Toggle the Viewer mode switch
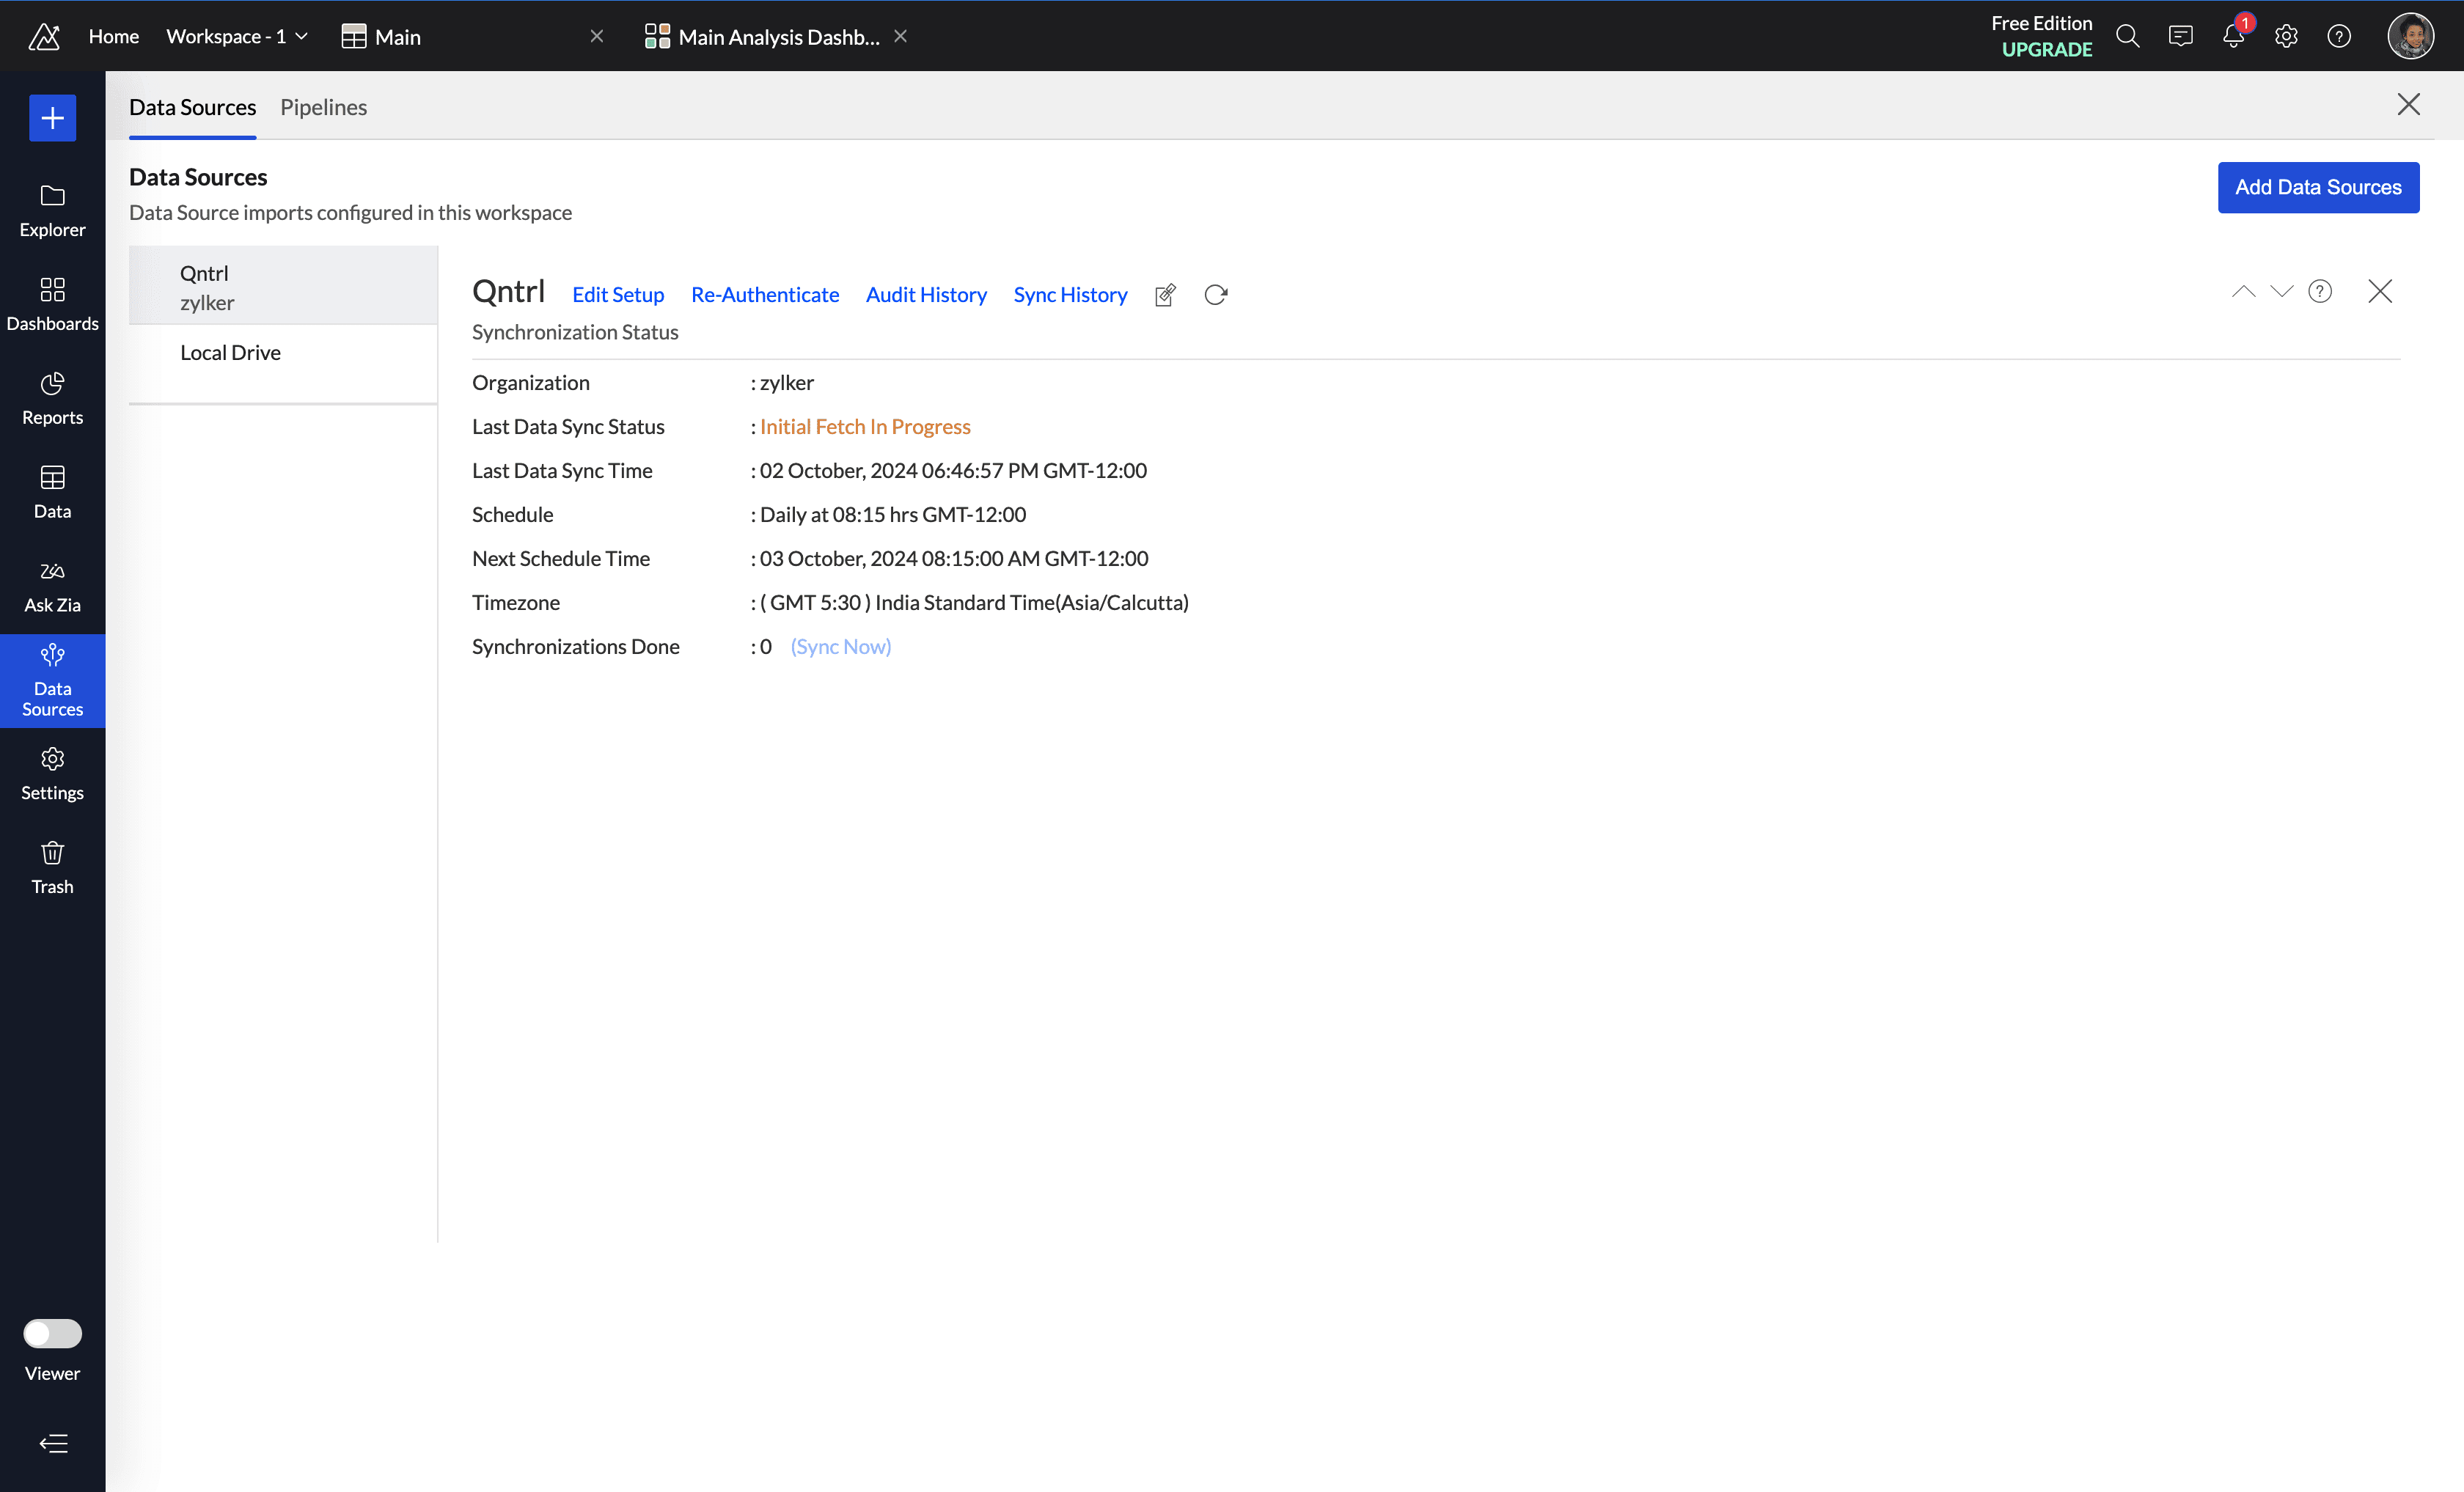This screenshot has width=2464, height=1492. (52, 1333)
